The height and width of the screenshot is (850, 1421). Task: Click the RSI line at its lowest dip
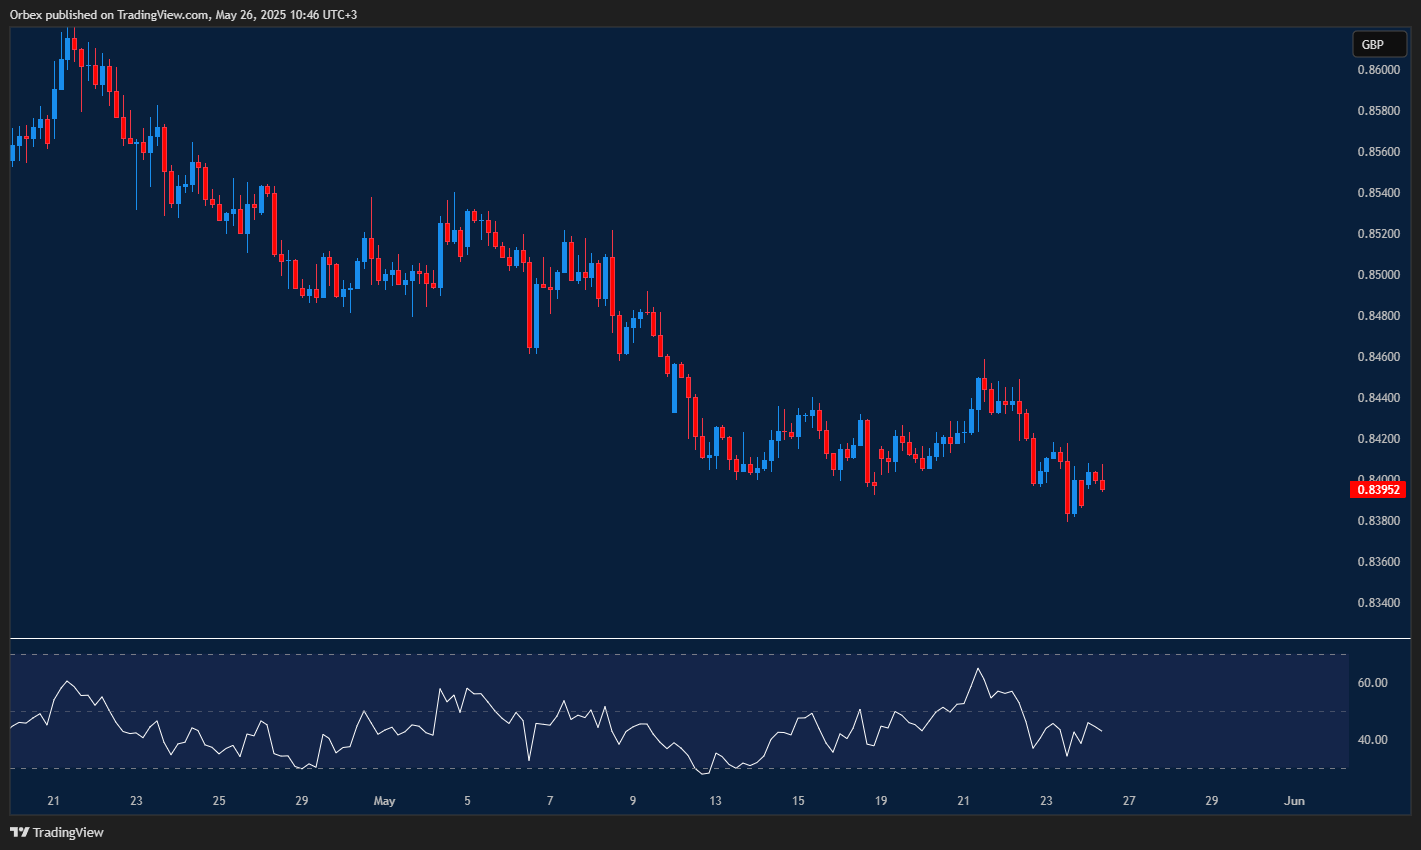(701, 772)
